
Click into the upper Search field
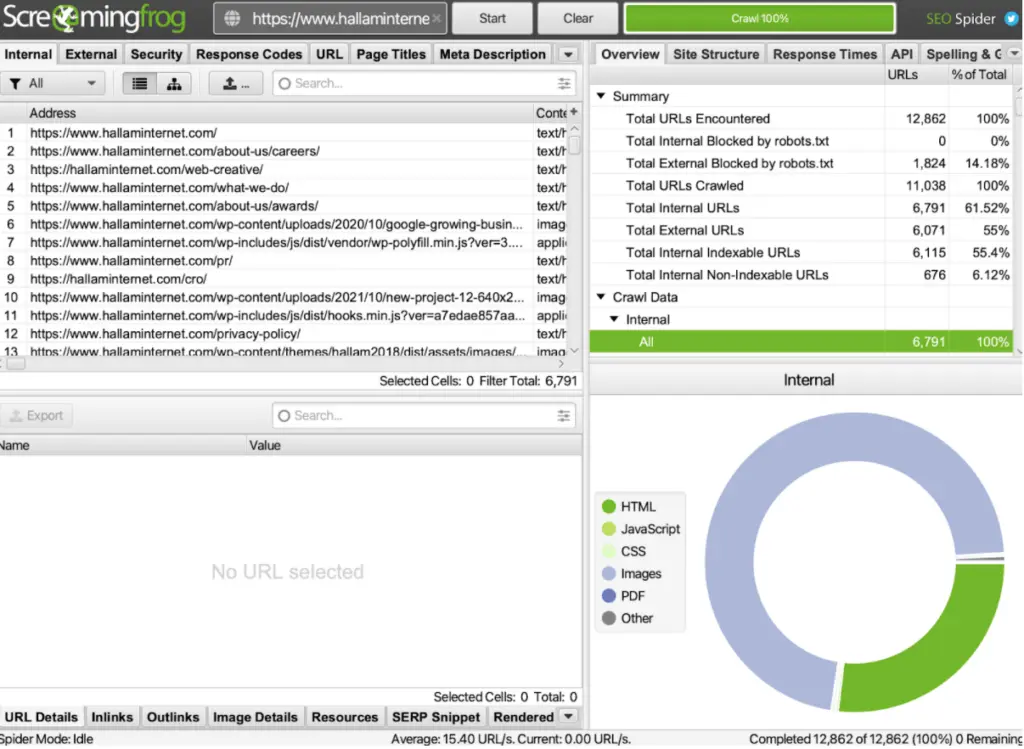click(x=423, y=84)
